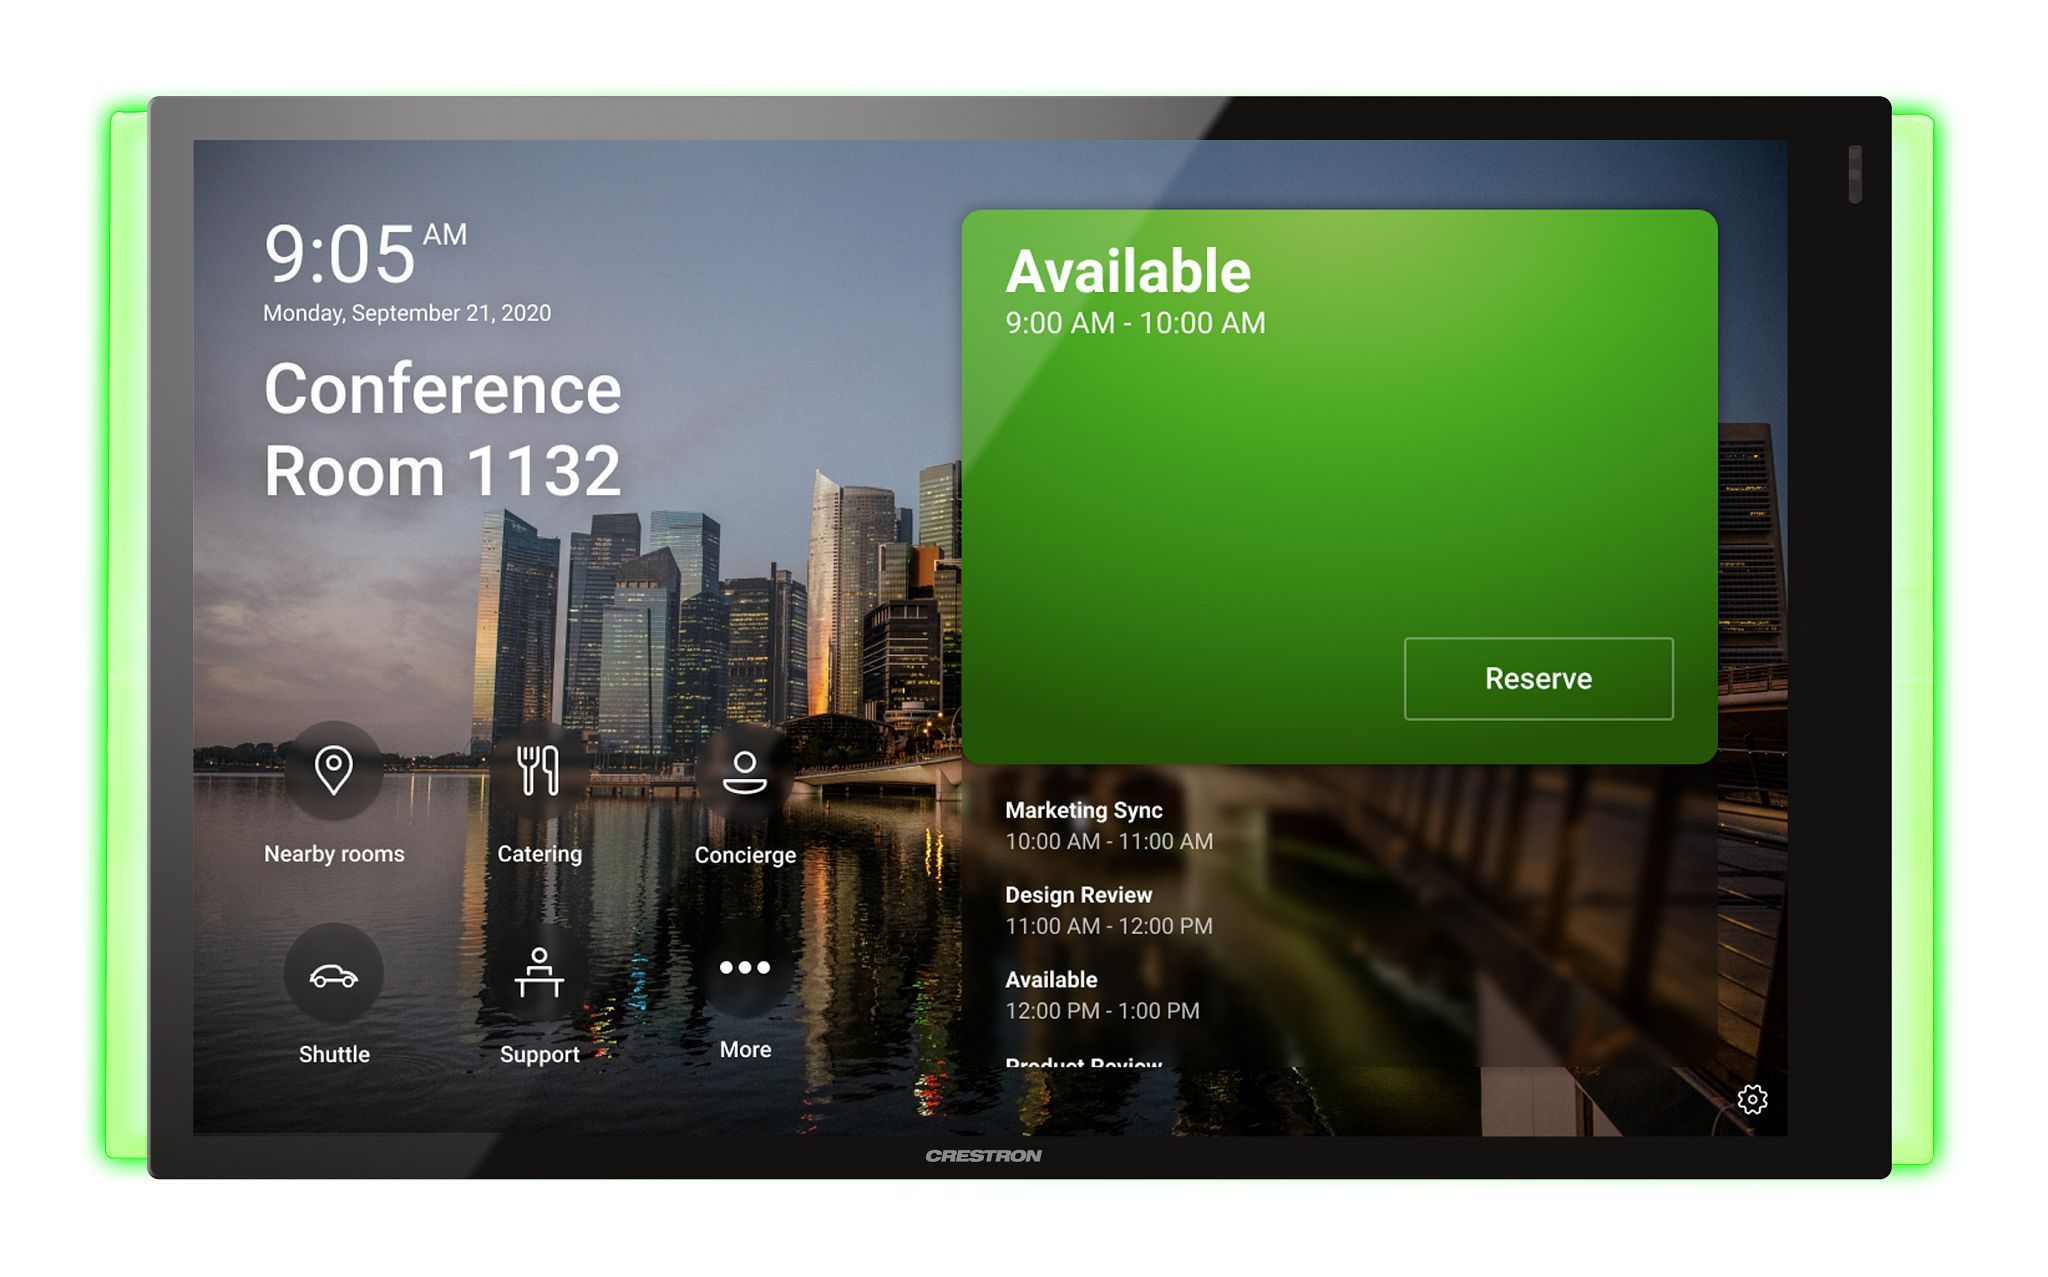Tap the Conference Room 1132 title
This screenshot has width=2048, height=1277.
pyautogui.click(x=442, y=430)
